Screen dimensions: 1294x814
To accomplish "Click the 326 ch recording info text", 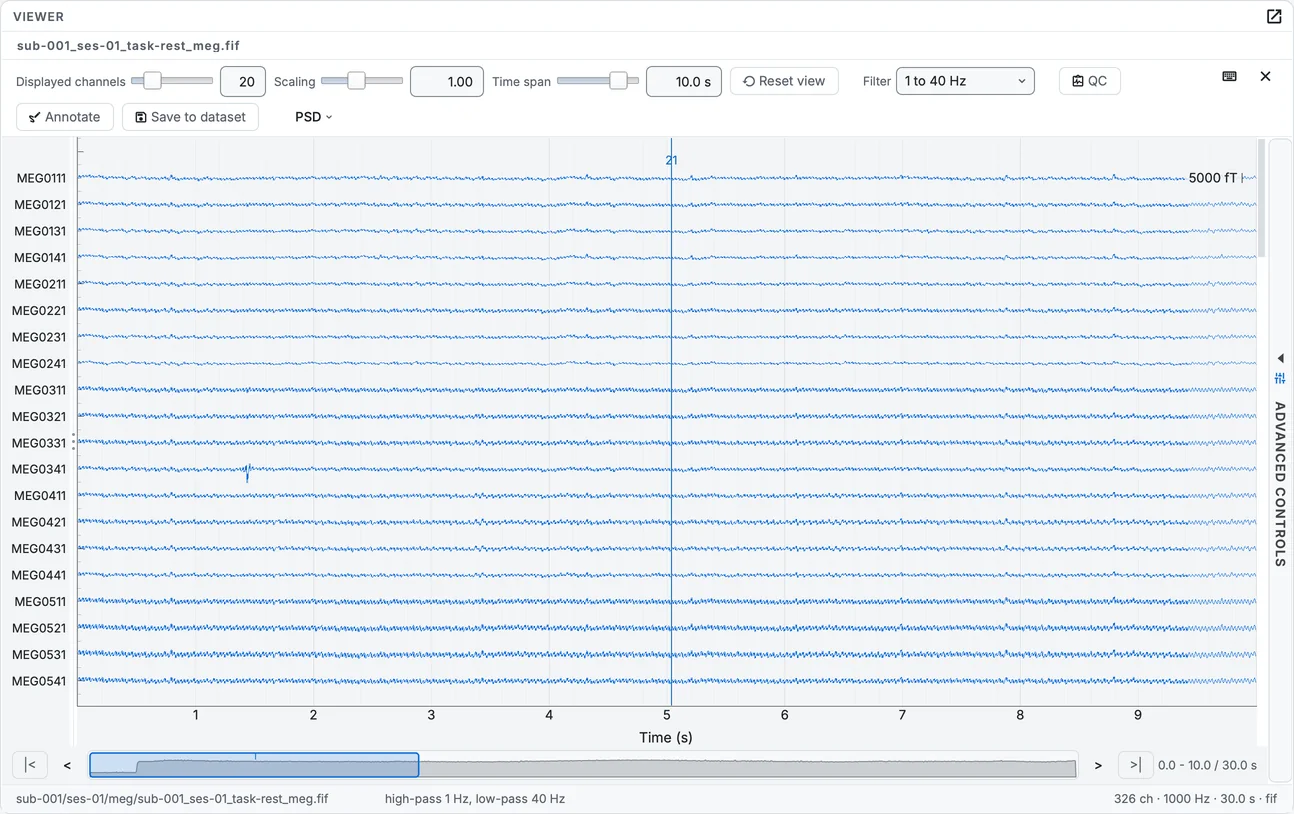I will click(1196, 799).
